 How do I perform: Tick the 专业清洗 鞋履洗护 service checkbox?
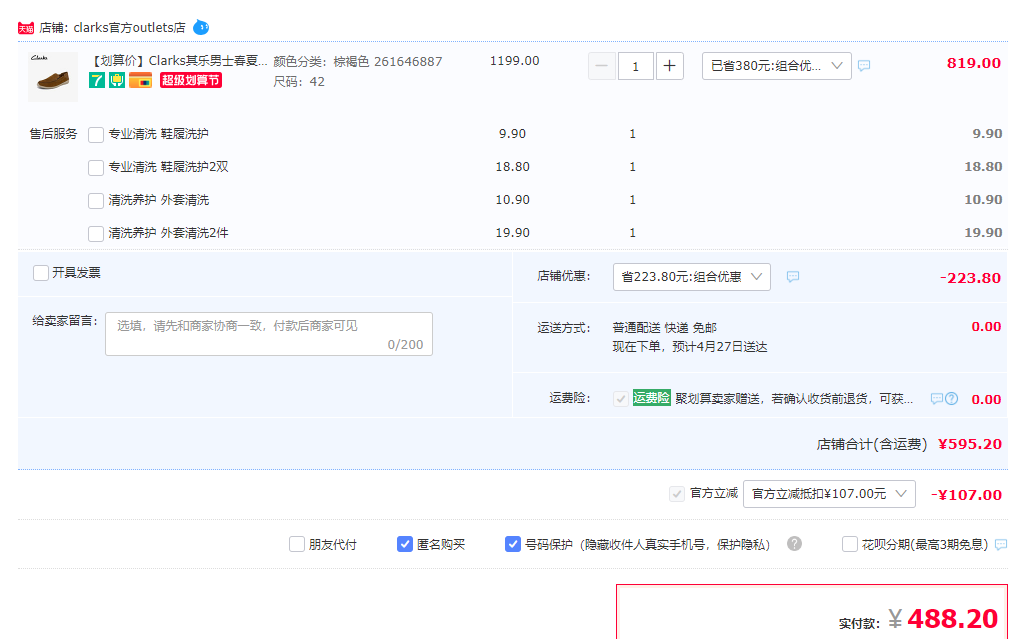[x=96, y=135]
